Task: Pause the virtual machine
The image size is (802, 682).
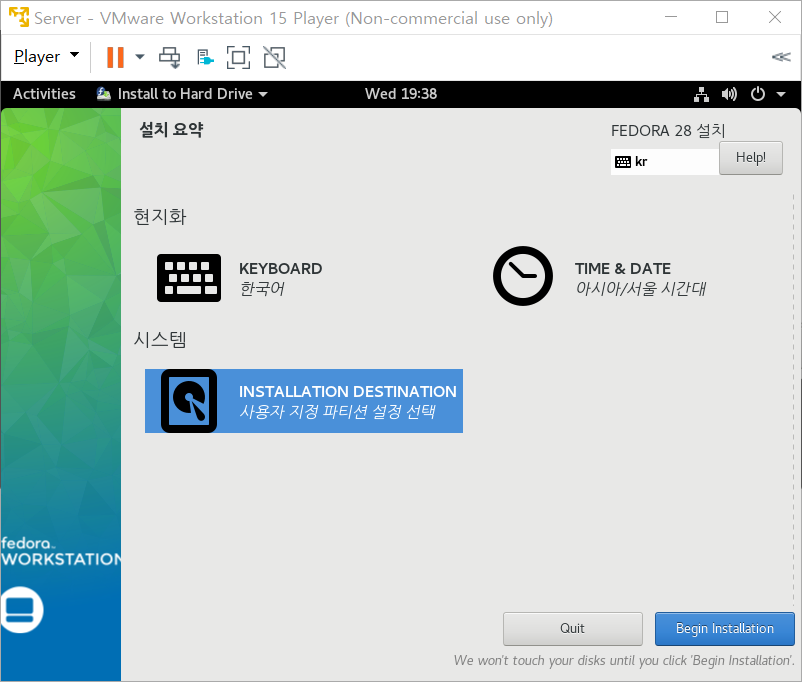Action: tap(115, 57)
